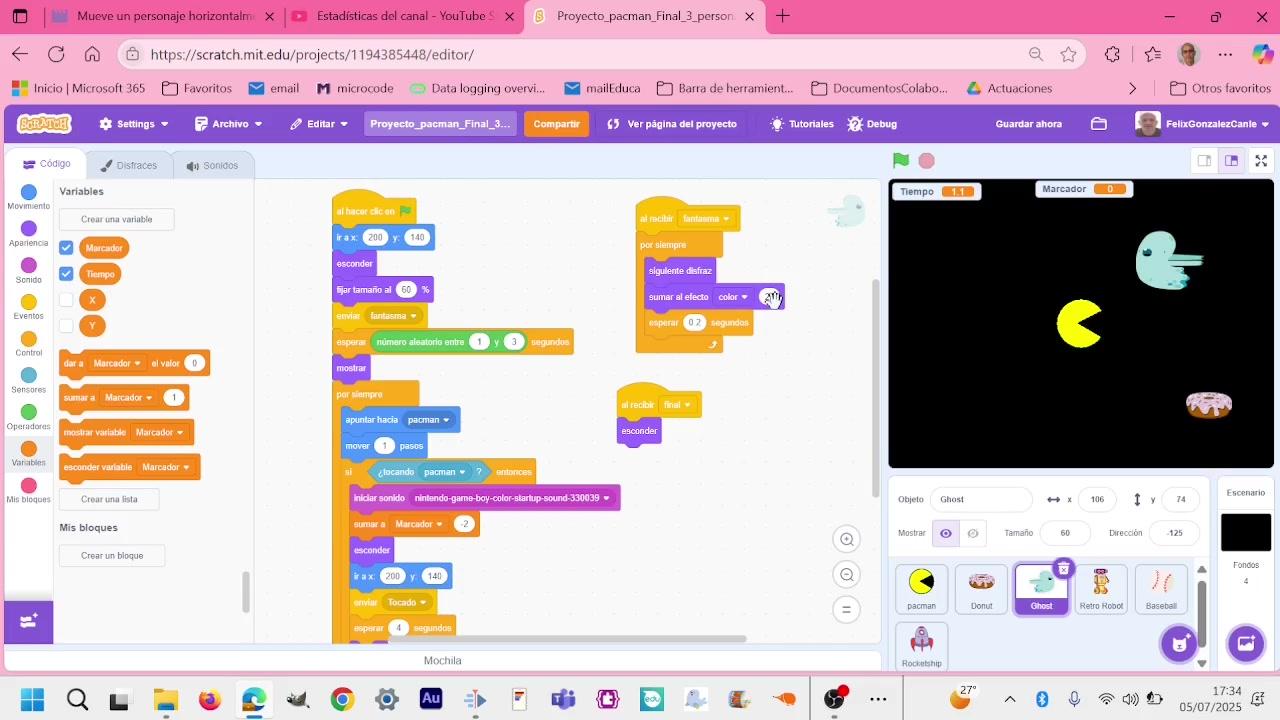Launch Adobe Audition from taskbar
Viewport: 1280px width, 720px height.
click(x=431, y=699)
